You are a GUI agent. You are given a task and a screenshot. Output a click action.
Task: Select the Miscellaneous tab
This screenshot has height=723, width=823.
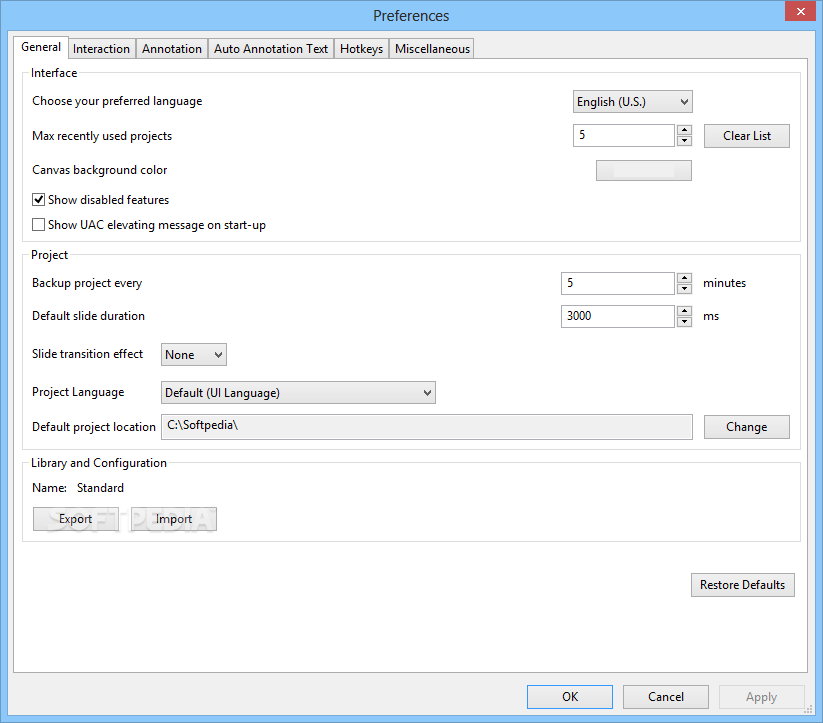point(432,49)
